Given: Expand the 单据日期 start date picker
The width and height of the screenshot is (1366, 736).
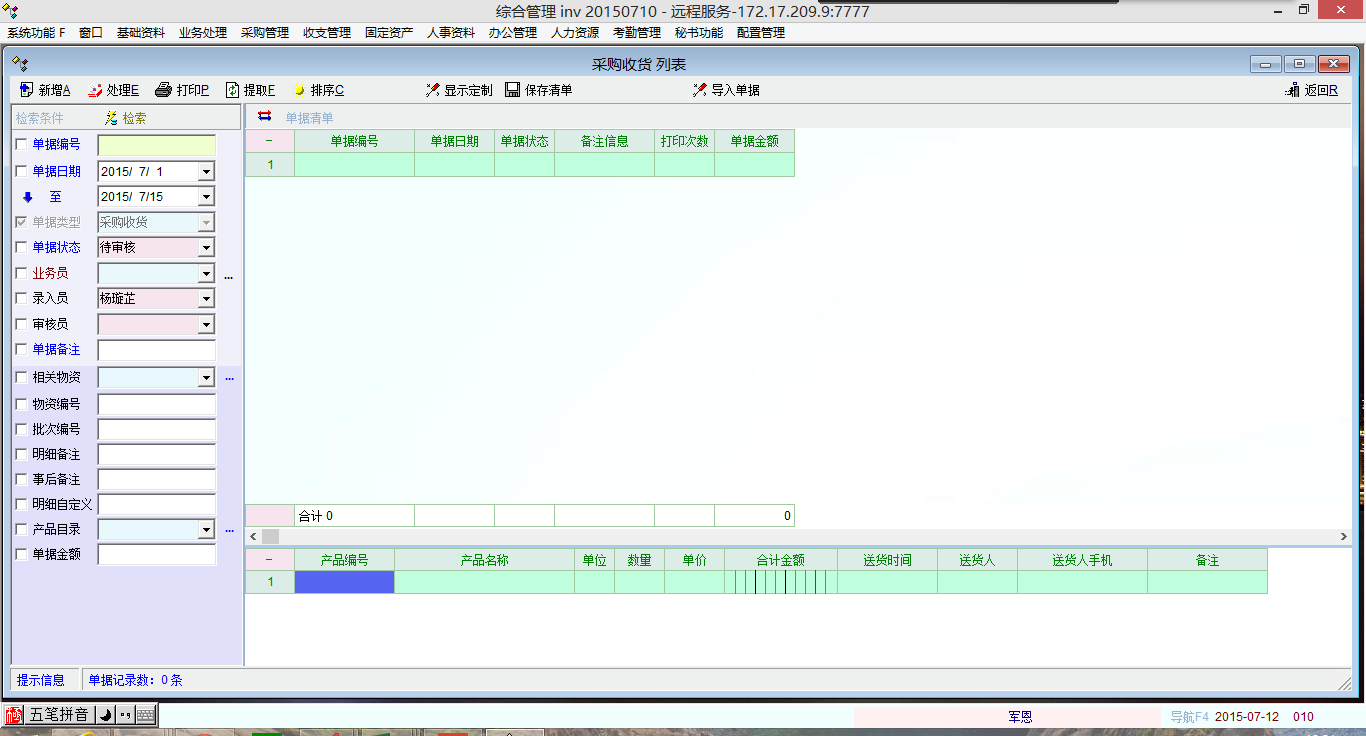Looking at the screenshot, I should pyautogui.click(x=206, y=171).
